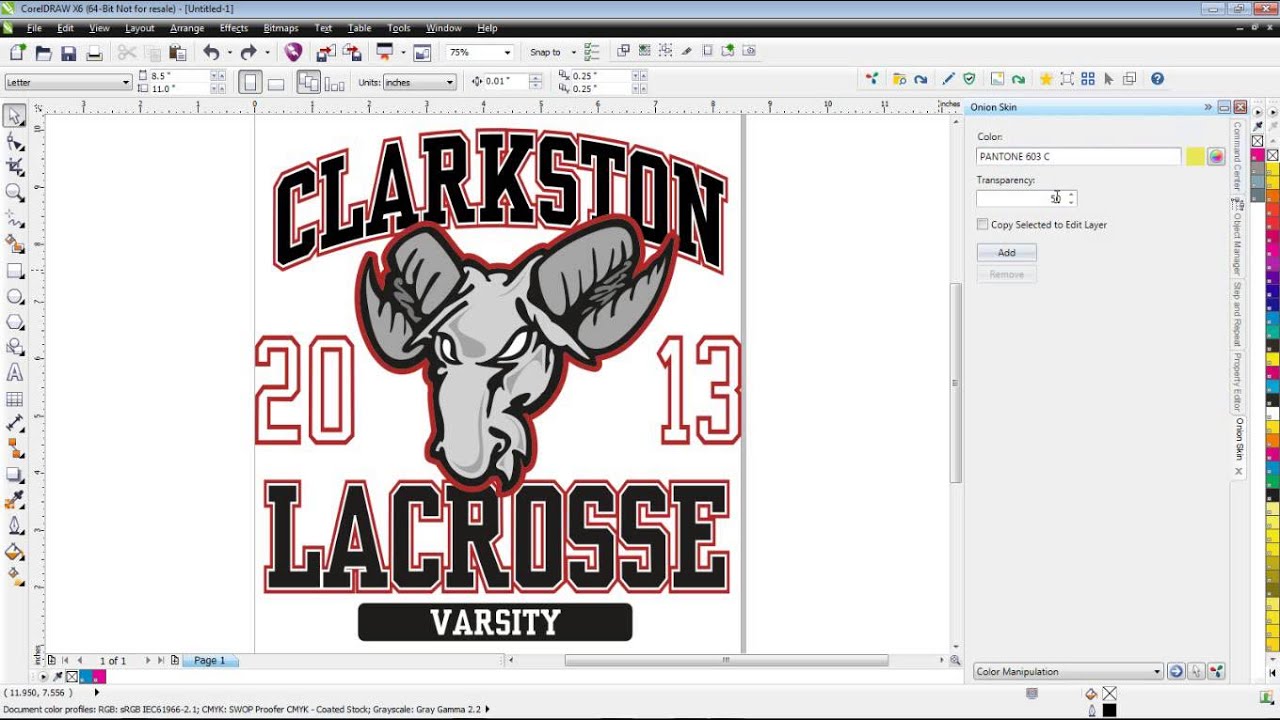Select the Interactive Fill tool
Image resolution: width=1280 pixels, height=720 pixels.
15,577
